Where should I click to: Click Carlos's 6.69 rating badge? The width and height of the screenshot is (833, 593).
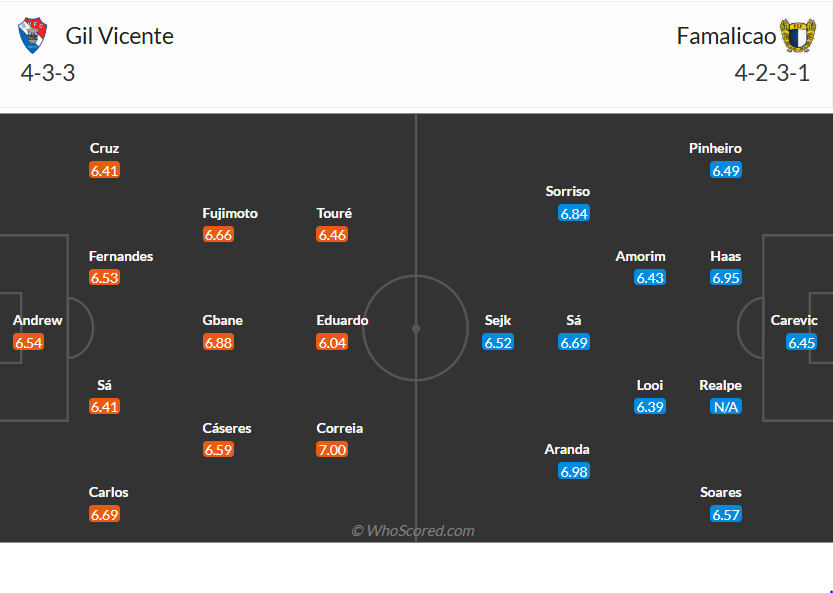click(104, 514)
